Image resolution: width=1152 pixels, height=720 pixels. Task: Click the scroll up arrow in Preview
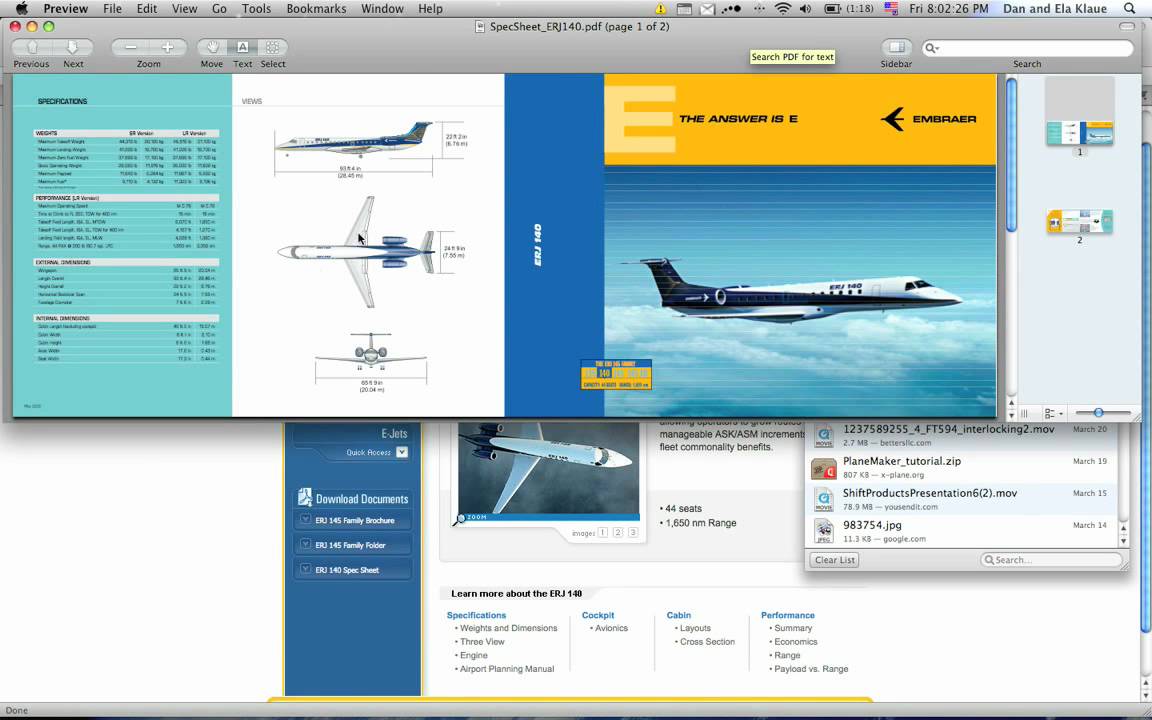tap(1012, 403)
